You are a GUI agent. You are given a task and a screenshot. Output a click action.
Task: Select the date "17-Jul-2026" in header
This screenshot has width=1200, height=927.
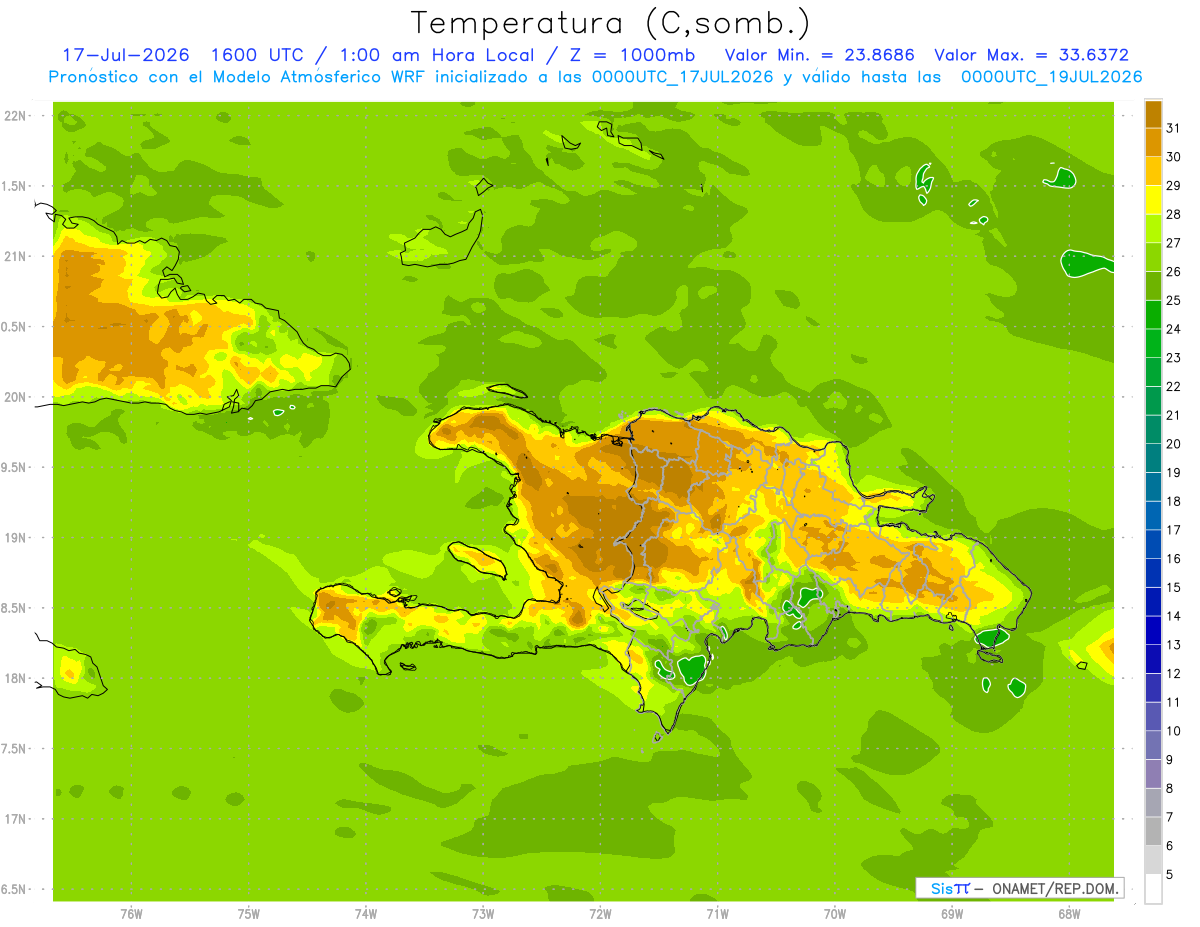point(126,55)
